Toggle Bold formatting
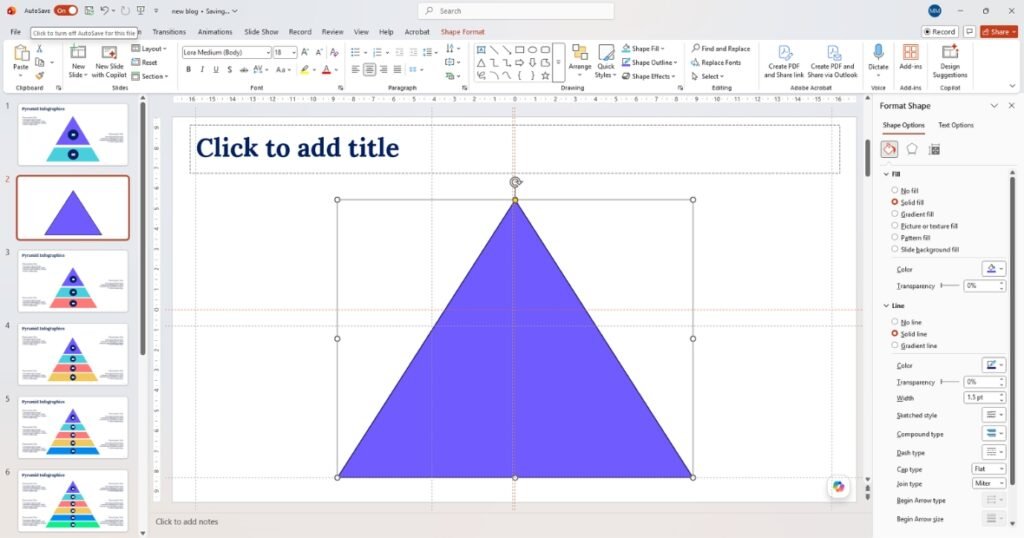This screenshot has width=1024, height=538. 188,70
